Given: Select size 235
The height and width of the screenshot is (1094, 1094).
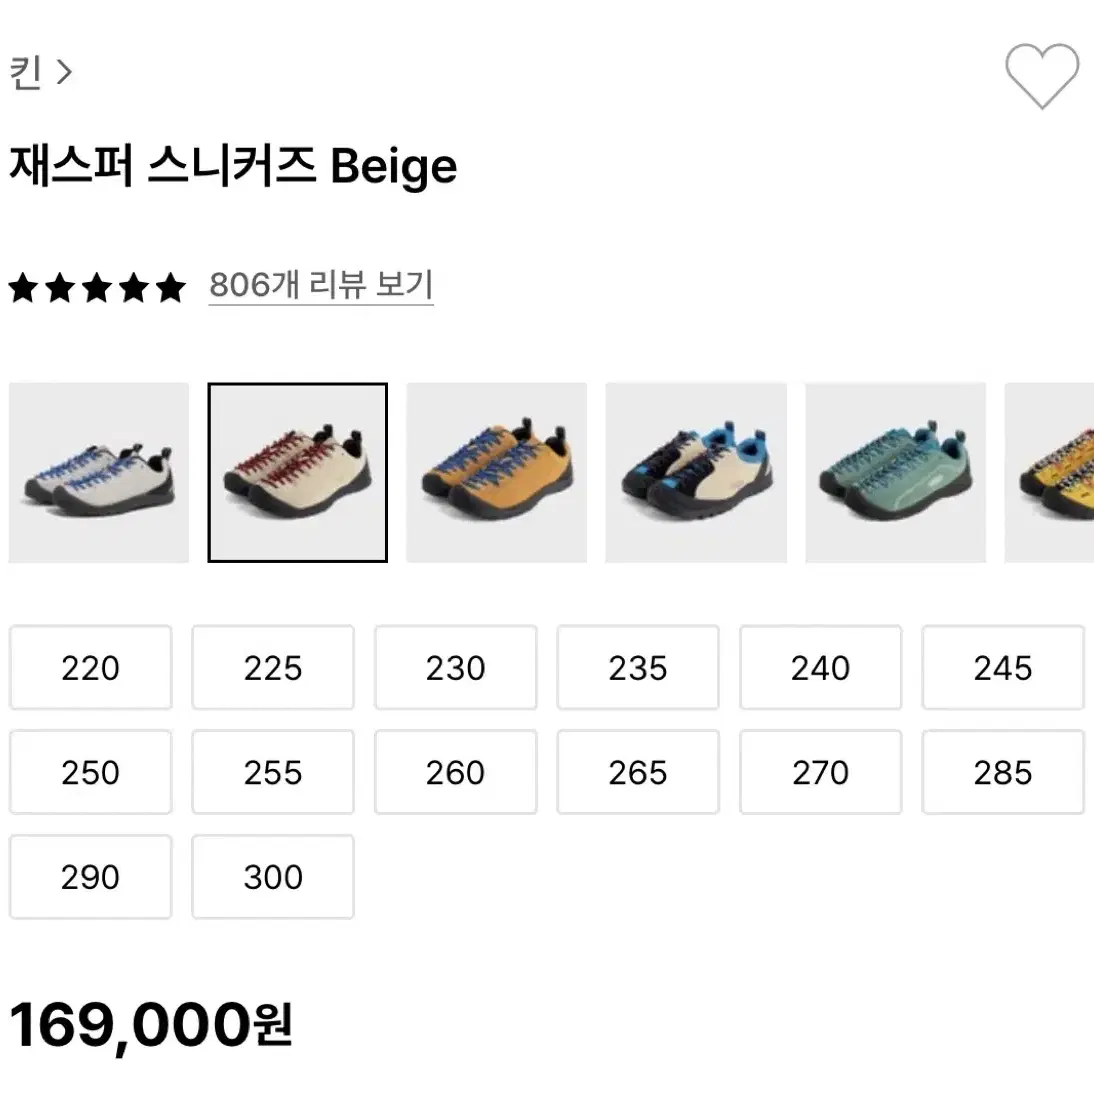Looking at the screenshot, I should click(638, 668).
